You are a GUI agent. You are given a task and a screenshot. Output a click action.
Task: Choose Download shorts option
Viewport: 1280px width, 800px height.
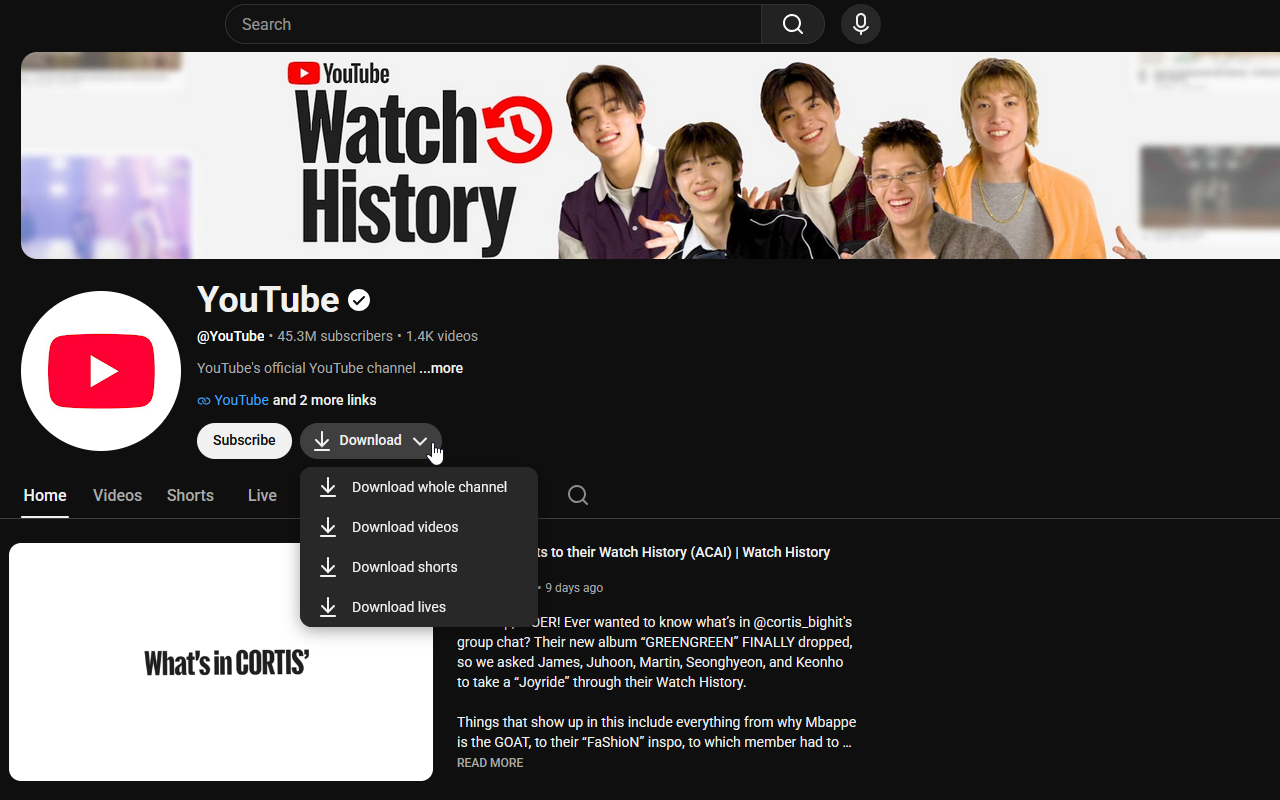(419, 567)
